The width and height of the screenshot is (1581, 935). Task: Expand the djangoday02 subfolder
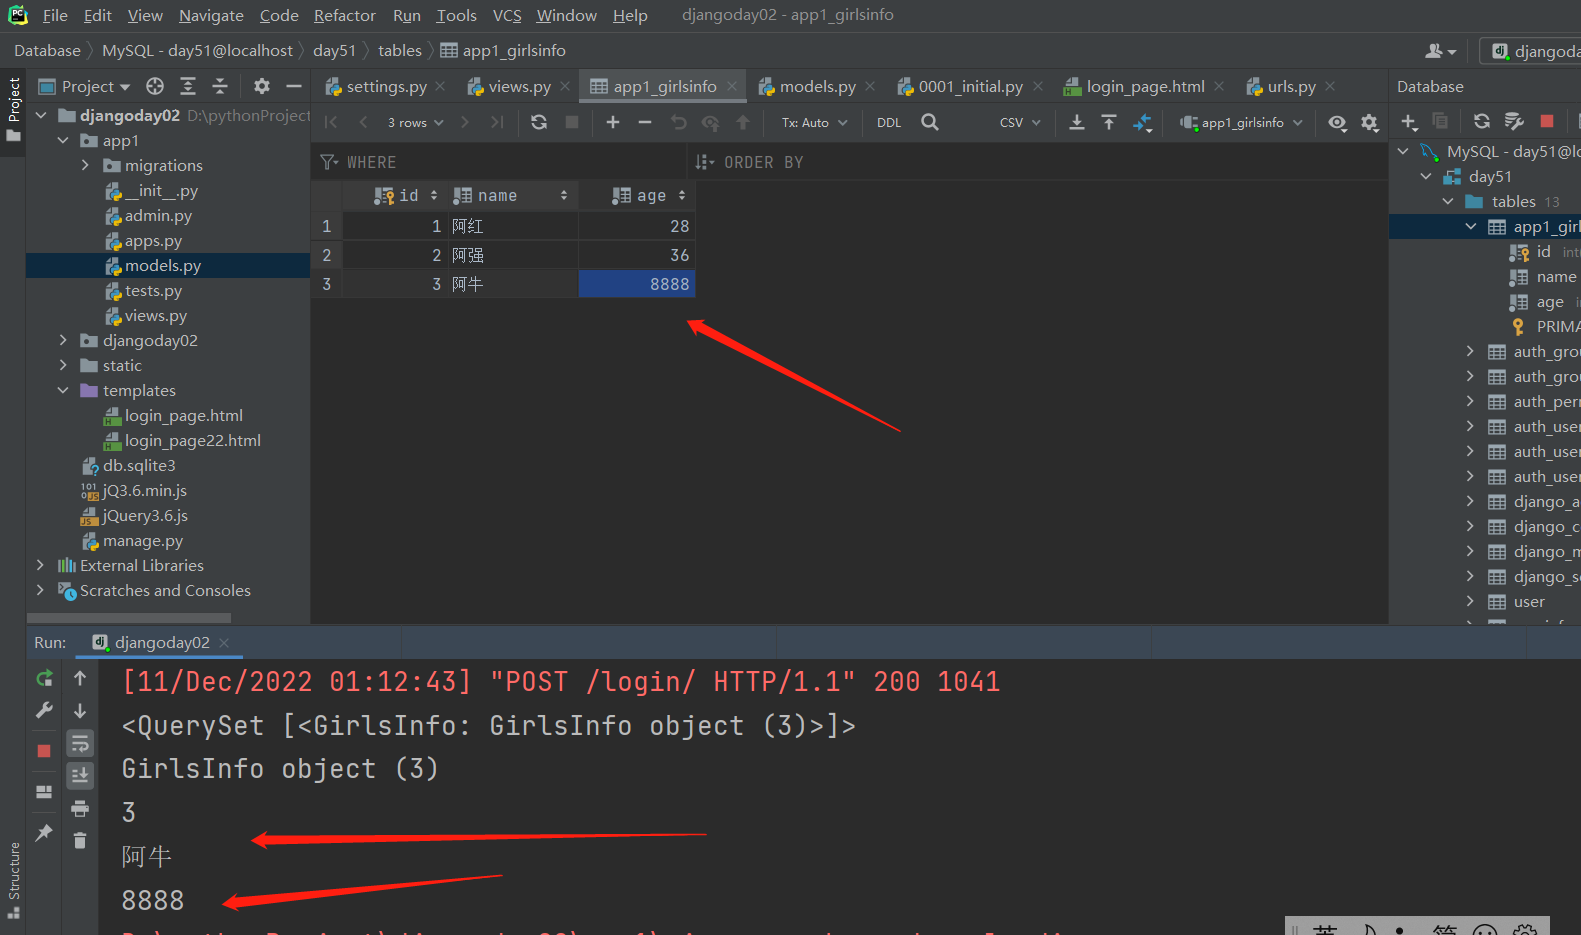63,340
